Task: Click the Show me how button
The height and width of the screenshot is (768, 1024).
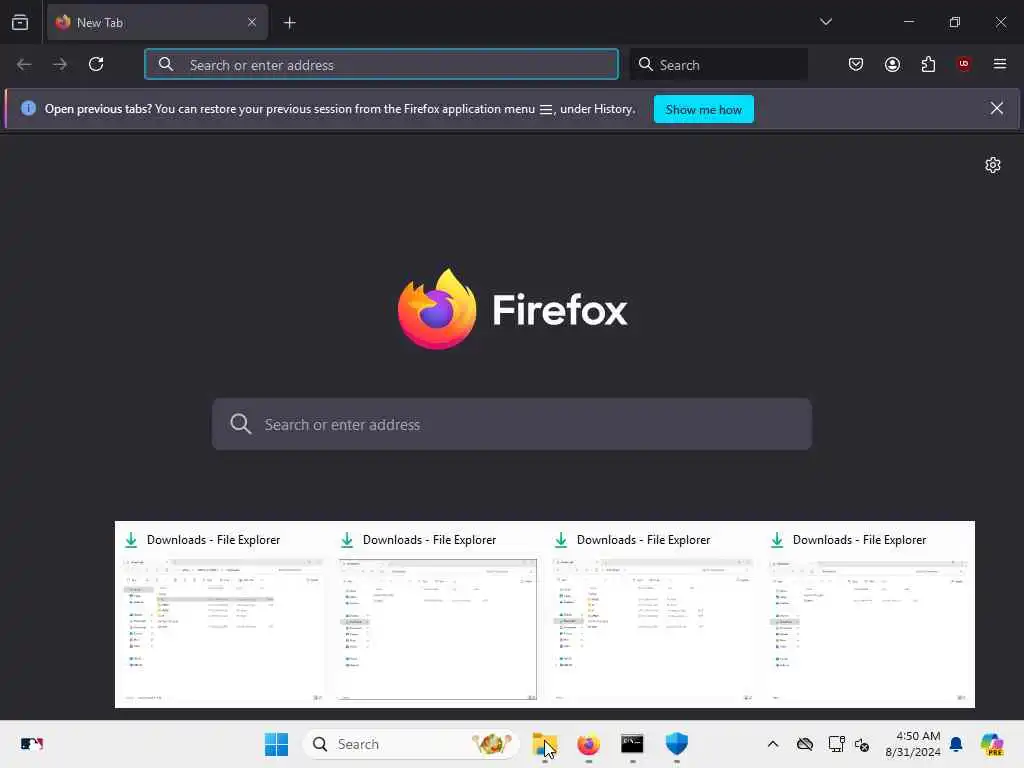Action: coord(703,109)
